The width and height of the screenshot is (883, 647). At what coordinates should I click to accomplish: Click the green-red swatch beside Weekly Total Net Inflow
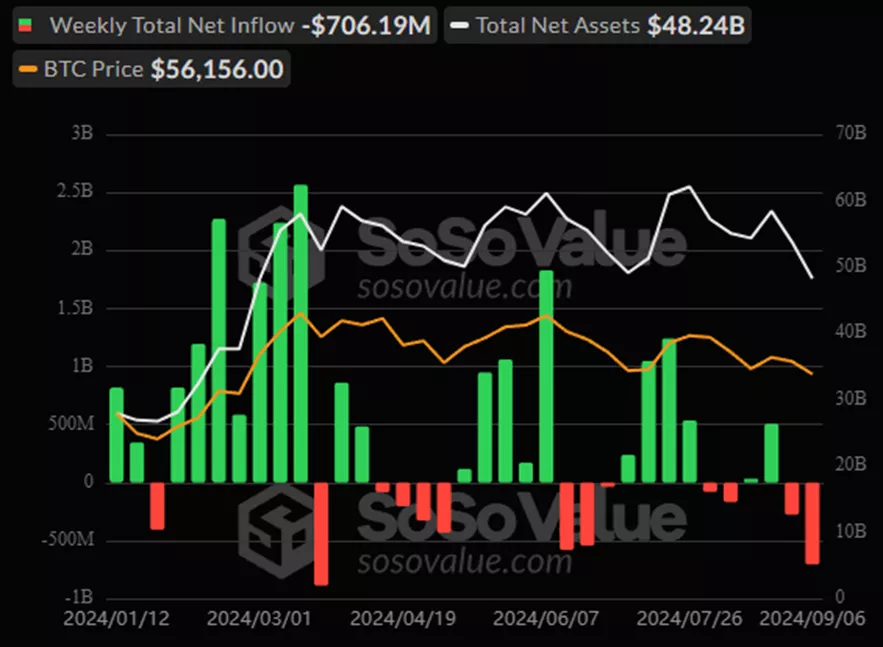click(x=27, y=25)
